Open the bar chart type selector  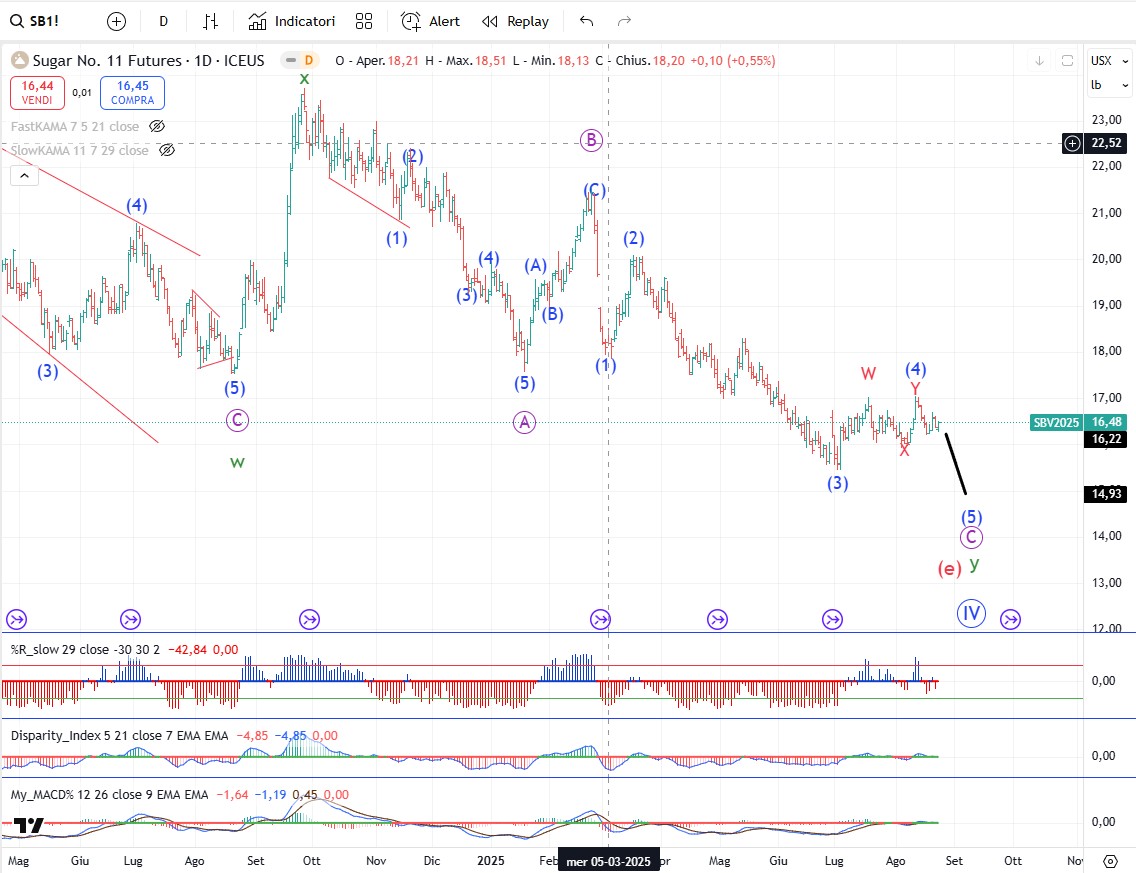(210, 21)
